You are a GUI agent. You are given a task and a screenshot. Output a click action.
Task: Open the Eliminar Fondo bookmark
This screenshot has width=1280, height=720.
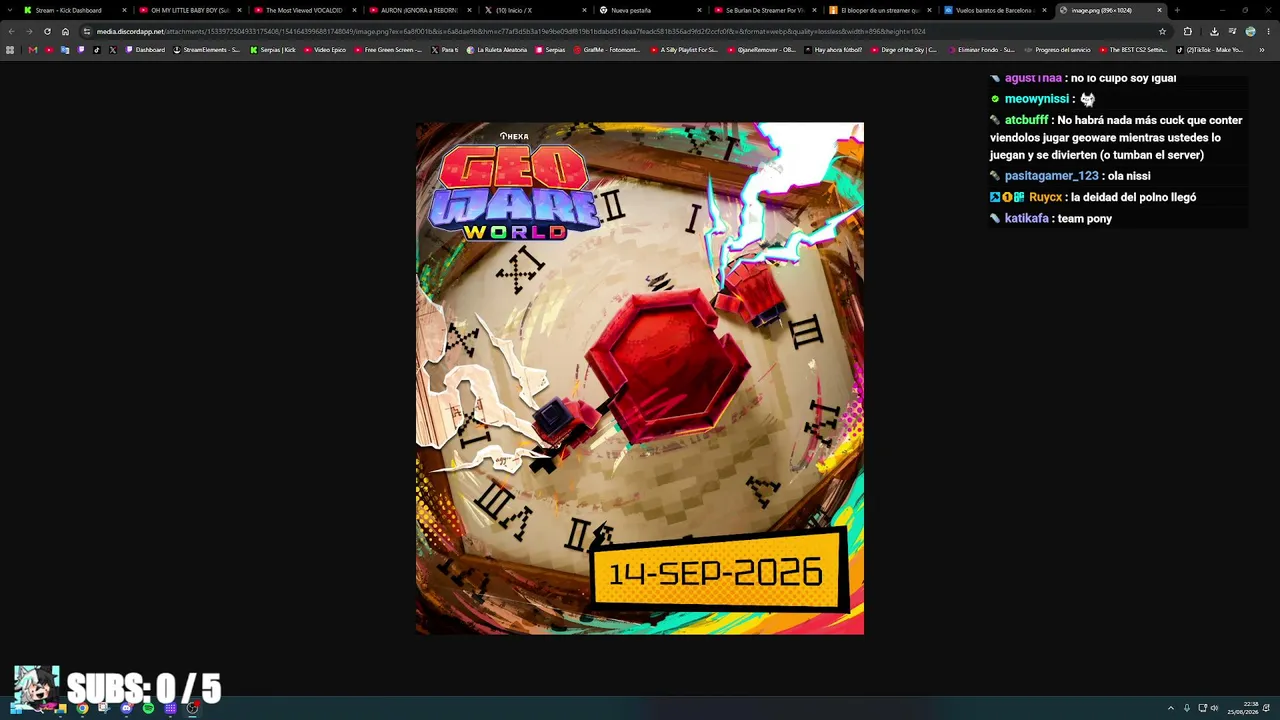(x=981, y=50)
